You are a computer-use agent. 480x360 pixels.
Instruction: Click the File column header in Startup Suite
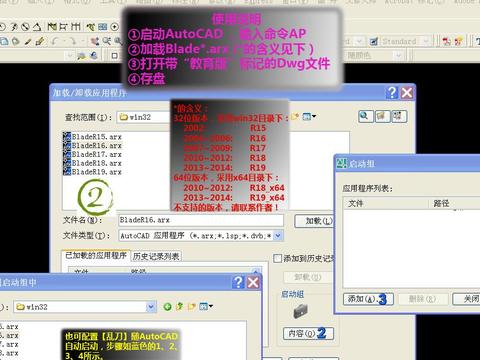pyautogui.click(x=386, y=203)
